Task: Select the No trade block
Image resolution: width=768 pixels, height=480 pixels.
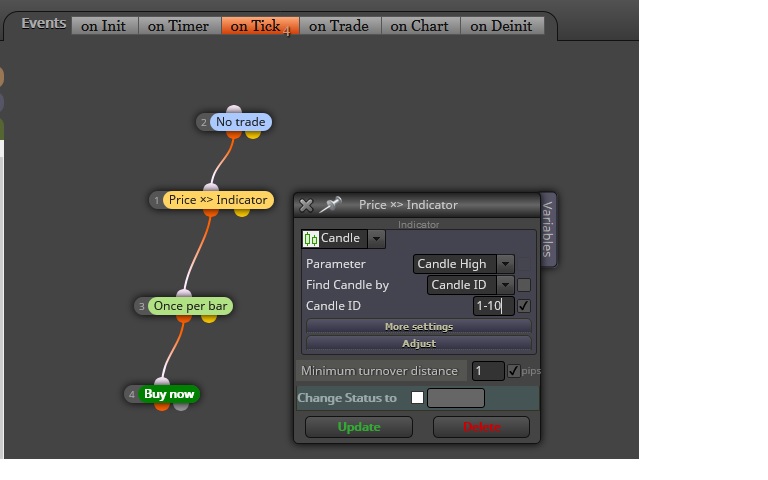Action: tap(240, 122)
